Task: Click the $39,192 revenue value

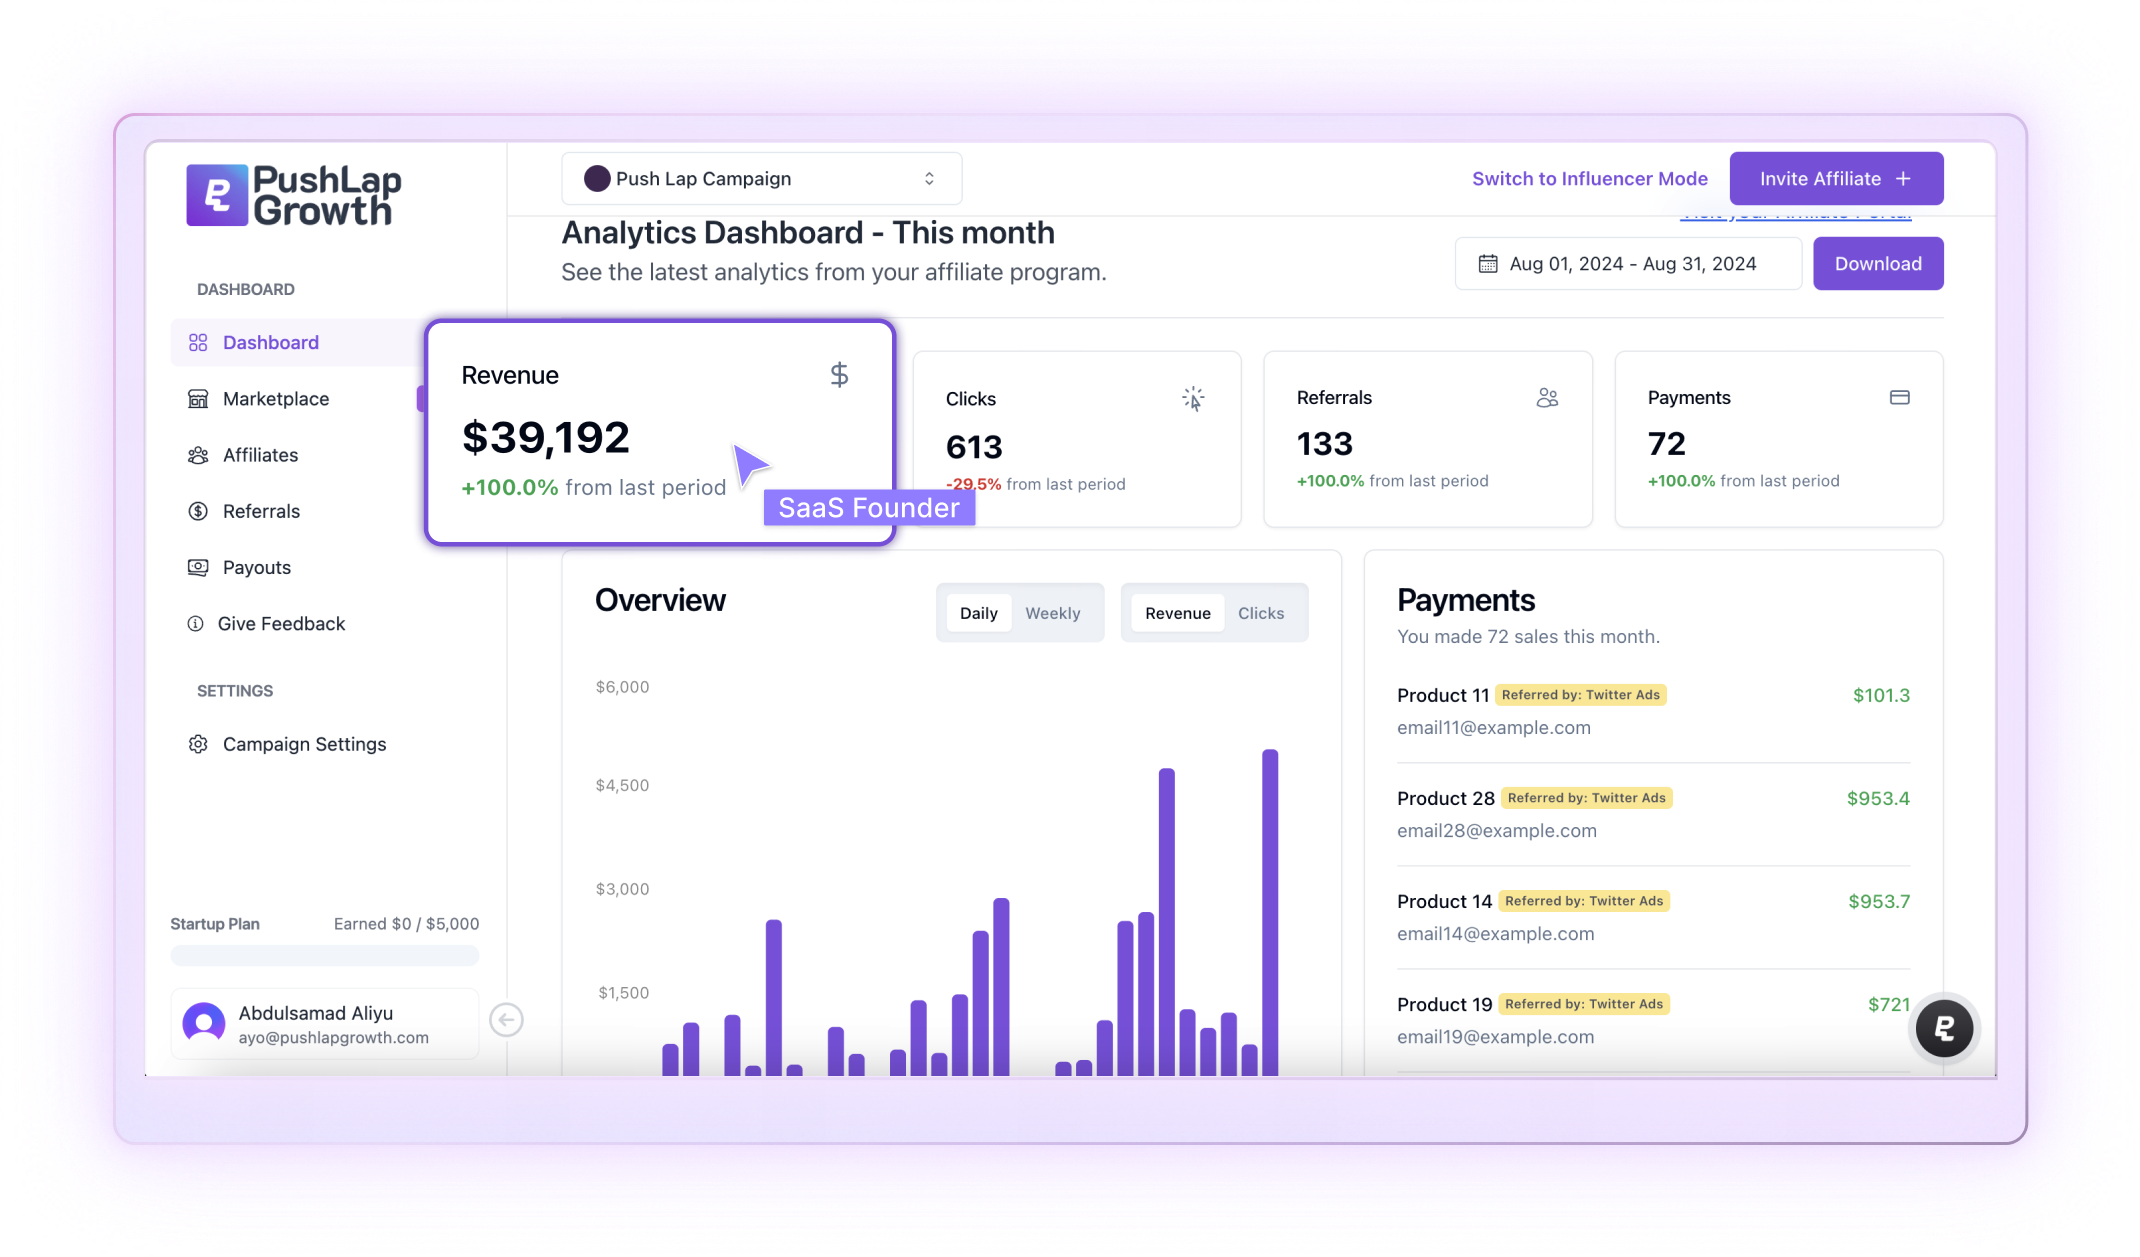Action: click(545, 437)
